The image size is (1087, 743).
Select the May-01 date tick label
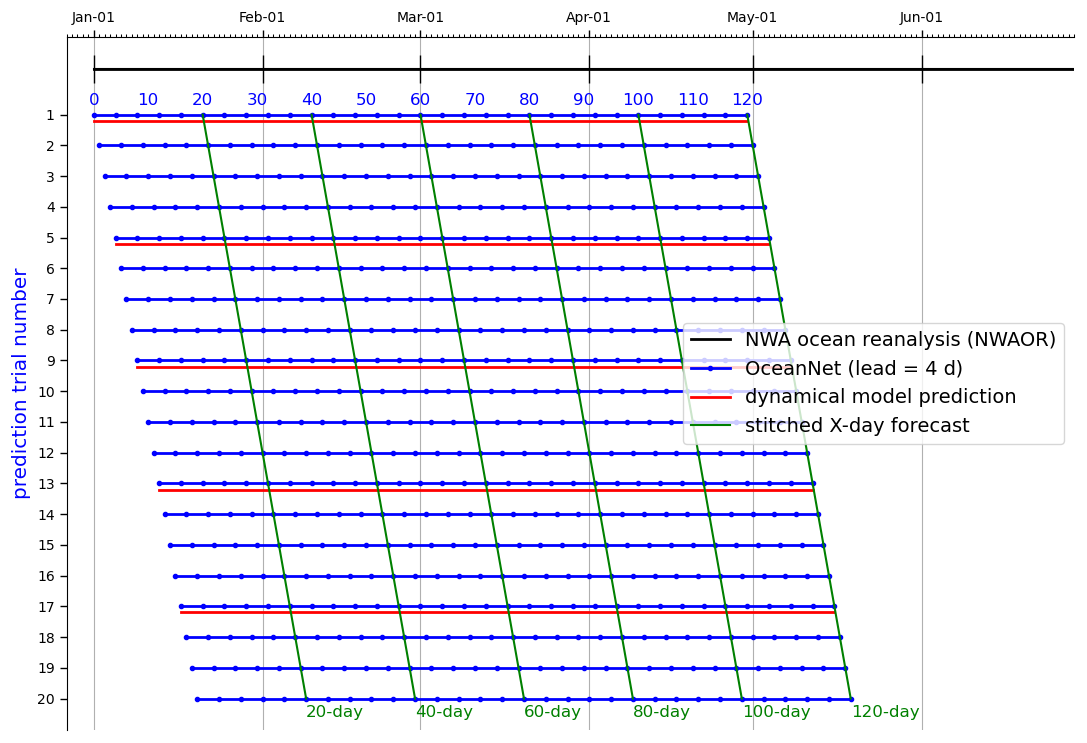752,17
